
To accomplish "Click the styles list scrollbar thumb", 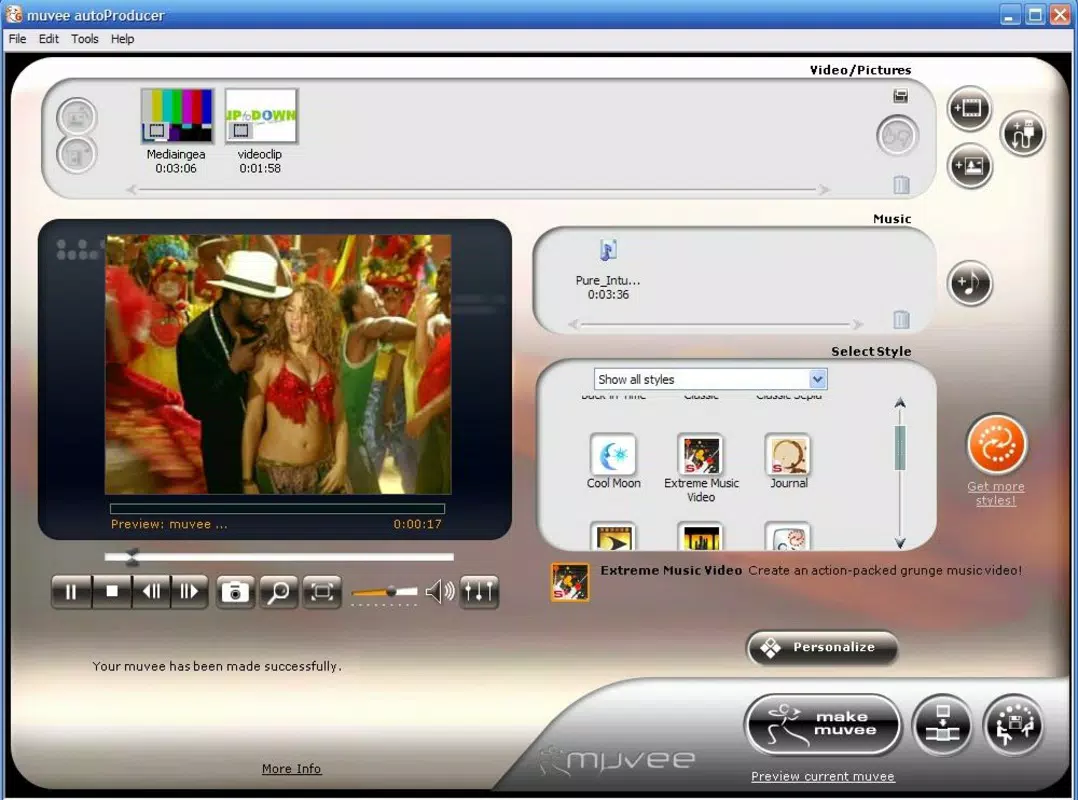I will (900, 447).
